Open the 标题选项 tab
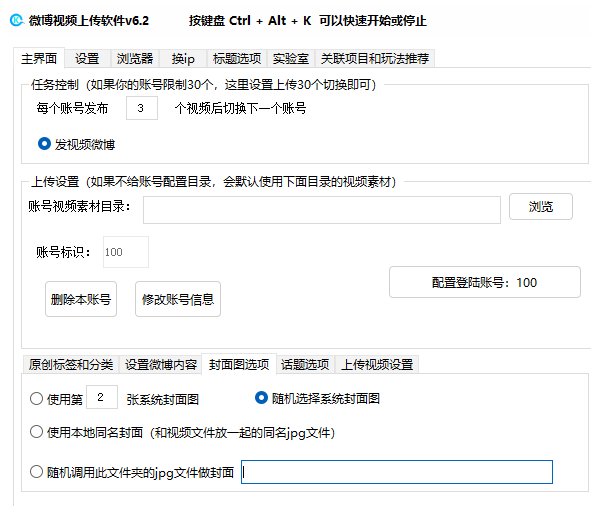Image resolution: width=591 pixels, height=513 pixels. (237, 59)
